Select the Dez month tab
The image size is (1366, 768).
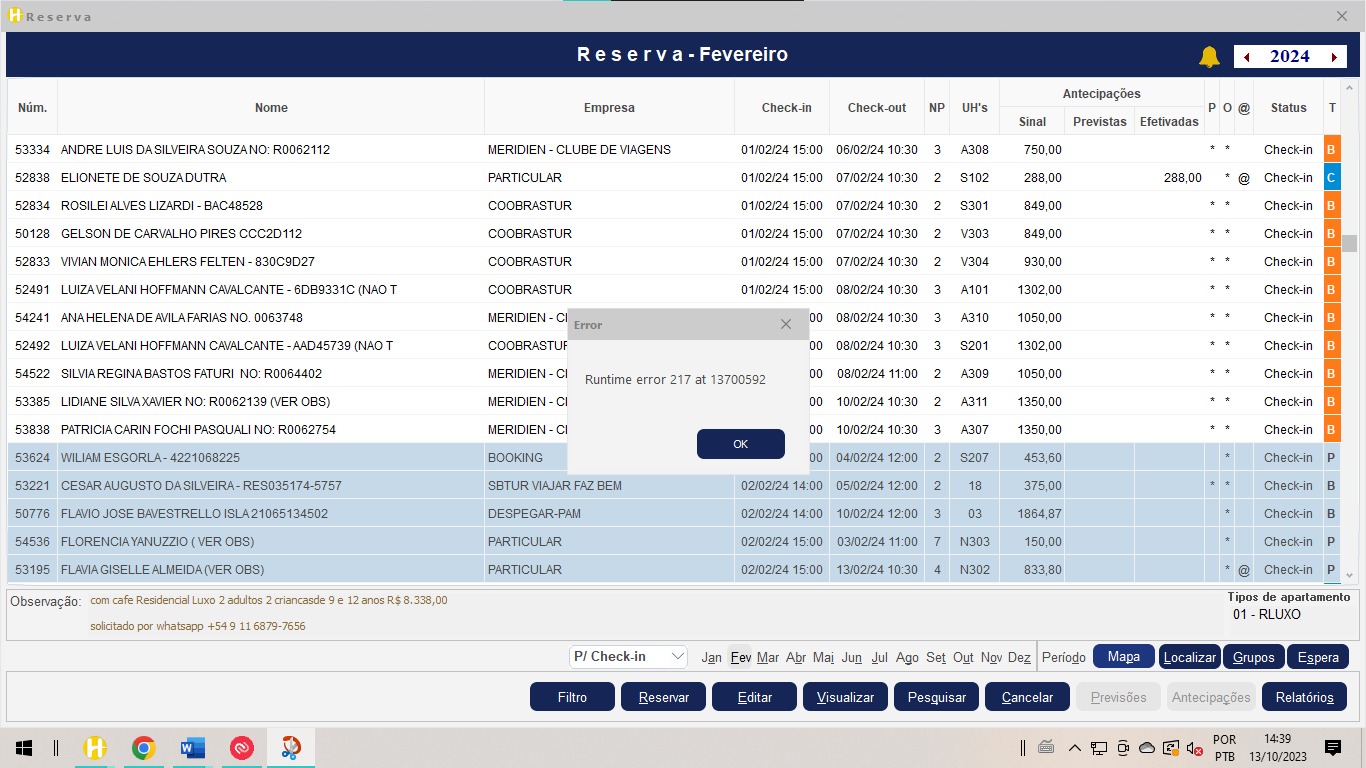click(1019, 658)
